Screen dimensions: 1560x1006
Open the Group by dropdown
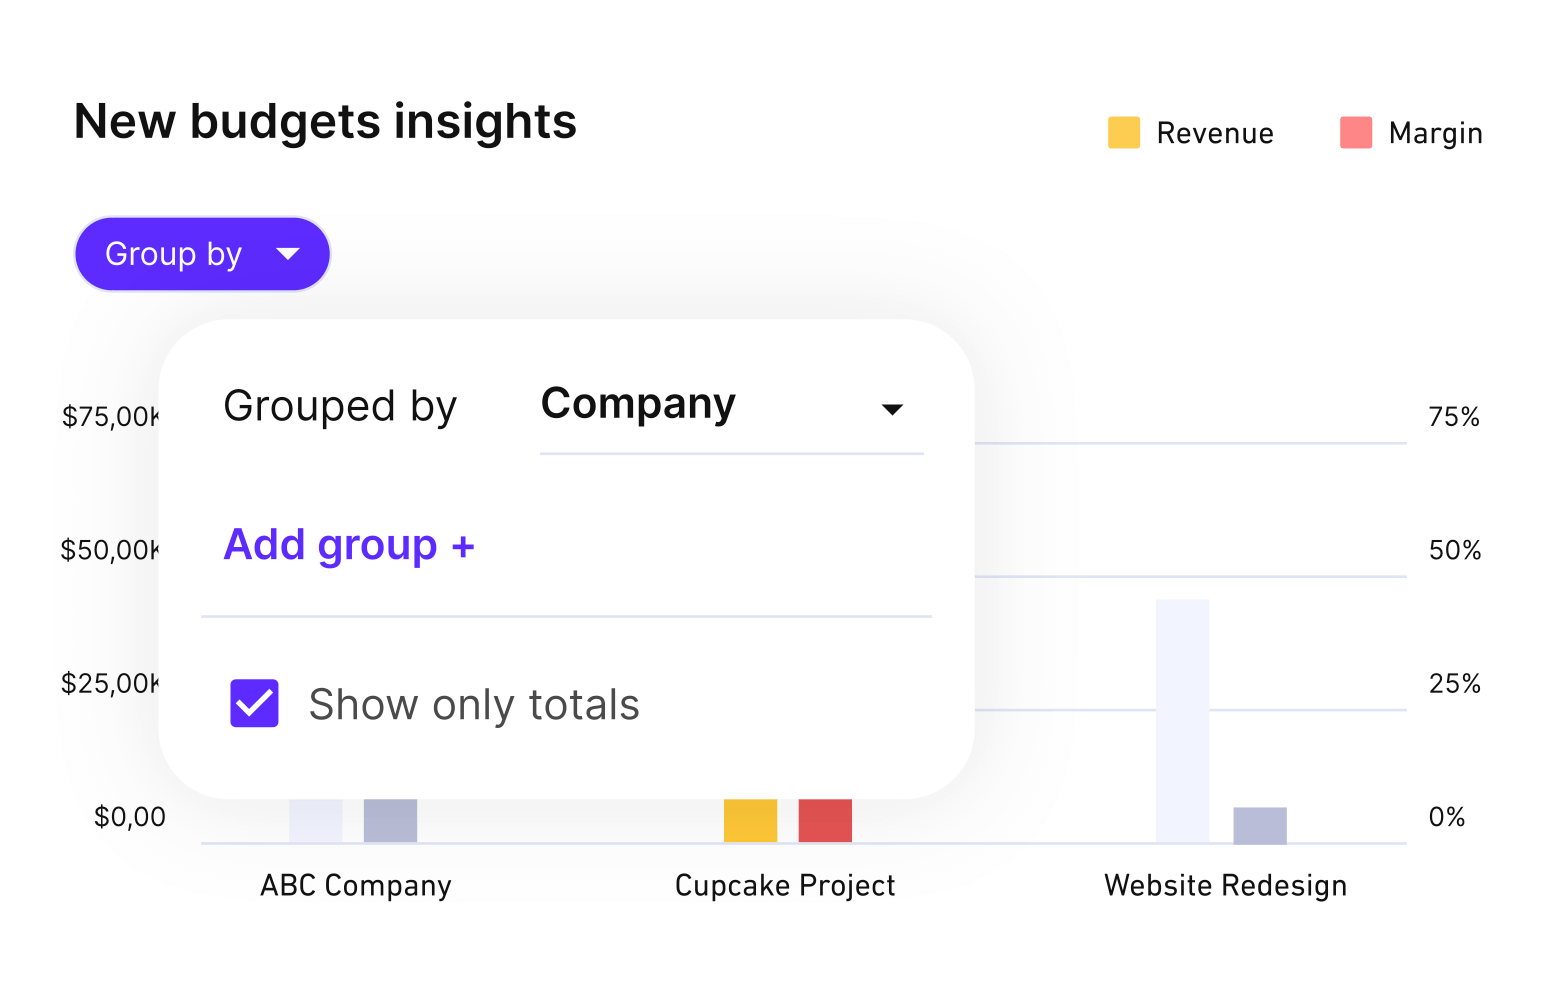[201, 254]
